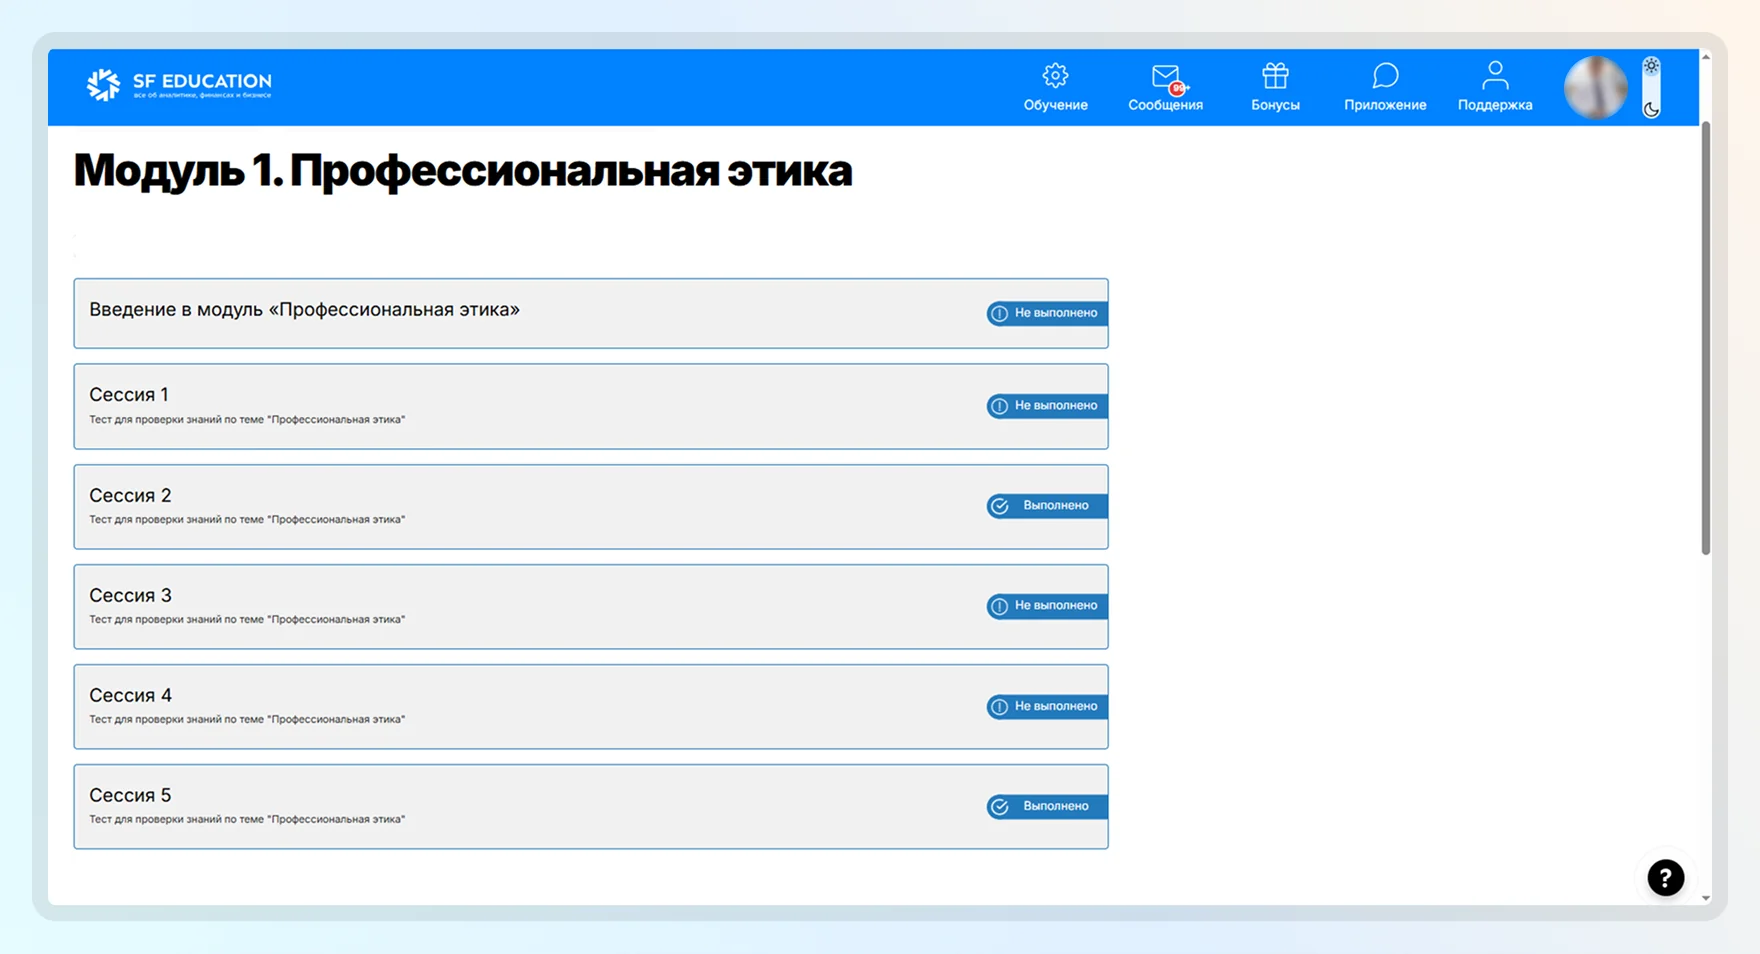Screen dimensions: 1760x954
Task: Click the heading Модуль 1. Профессиональная этика
Action: [463, 170]
